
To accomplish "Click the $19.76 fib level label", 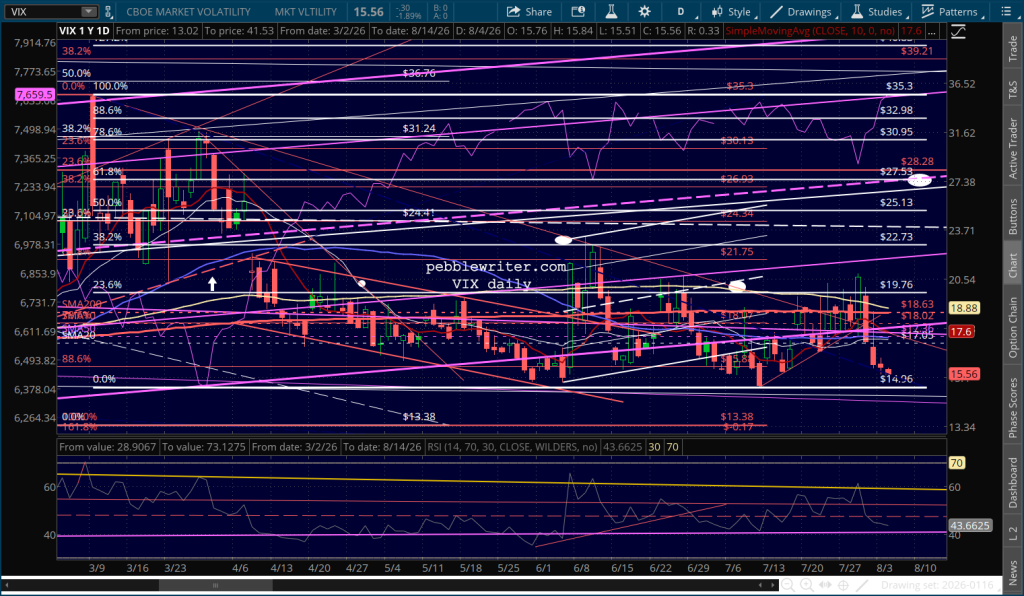I will point(896,284).
